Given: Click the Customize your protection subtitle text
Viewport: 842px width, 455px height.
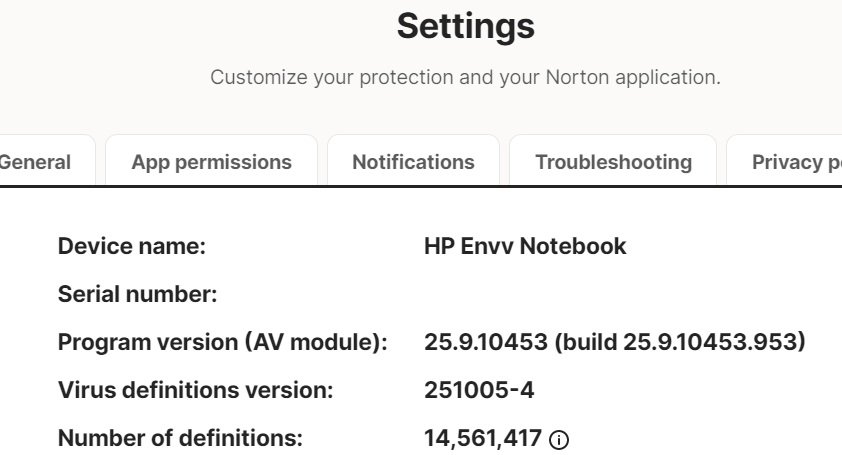Looking at the screenshot, I should [465, 77].
